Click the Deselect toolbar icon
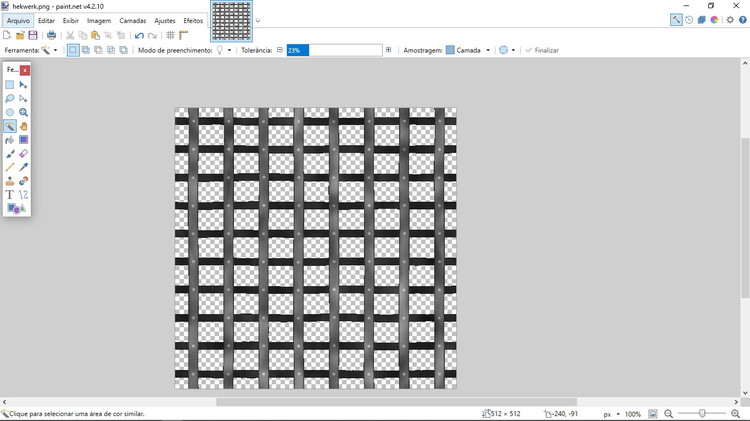 click(121, 35)
